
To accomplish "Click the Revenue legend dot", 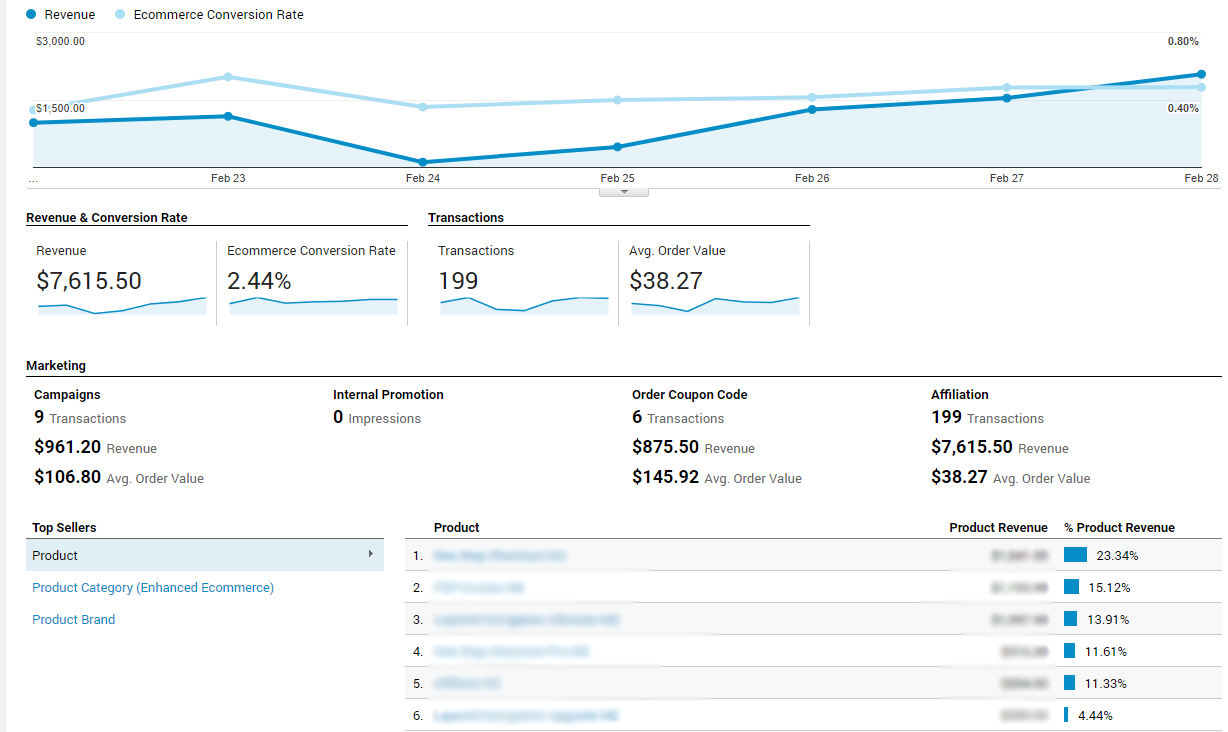I will point(30,15).
